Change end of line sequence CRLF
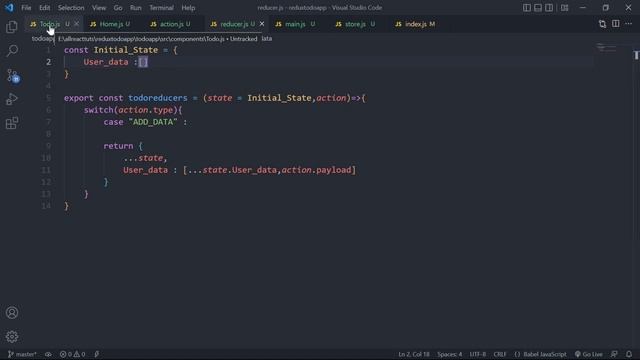 pyautogui.click(x=500, y=354)
